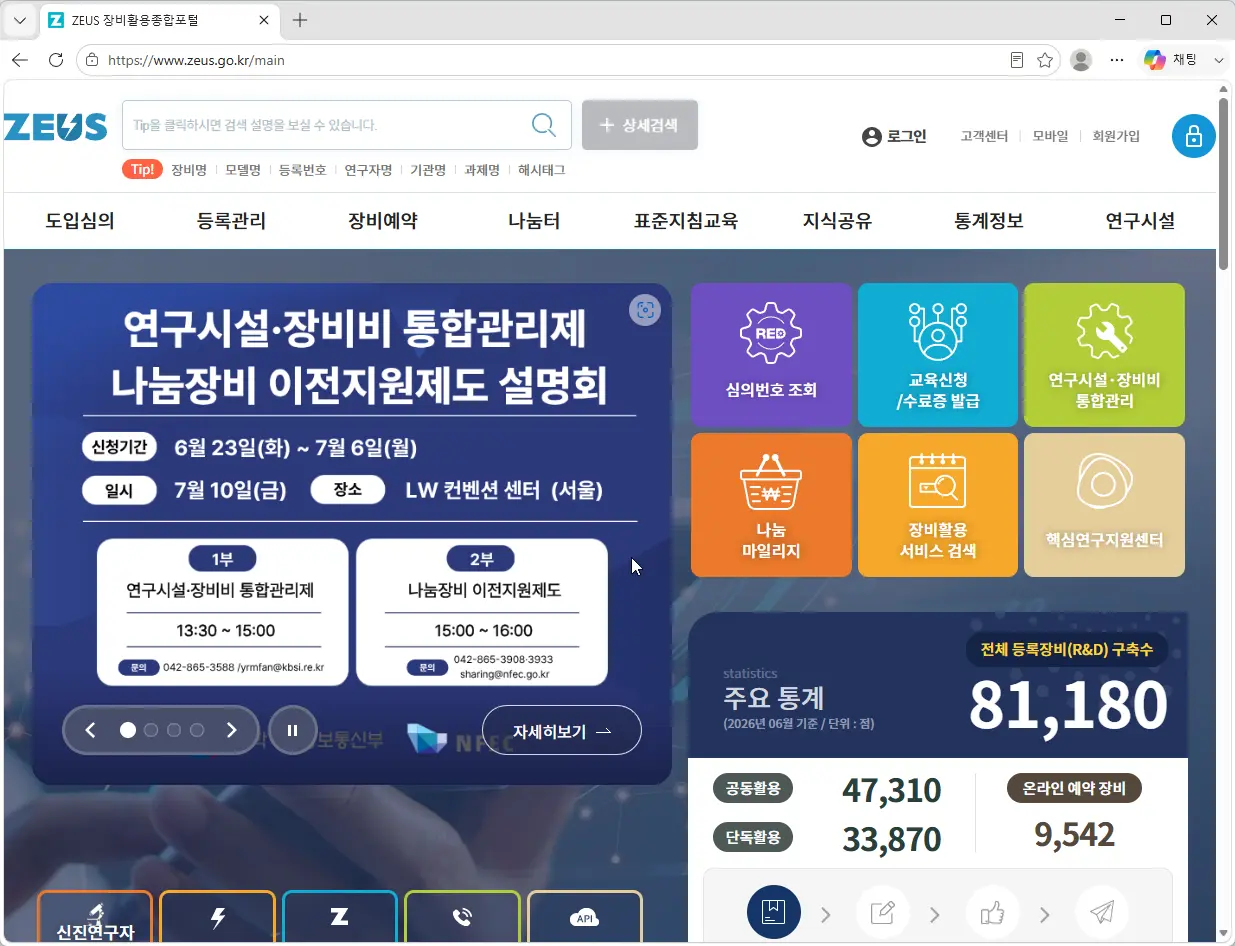1235x946 pixels.
Task: Select the 등록번호 search filter
Action: point(303,170)
